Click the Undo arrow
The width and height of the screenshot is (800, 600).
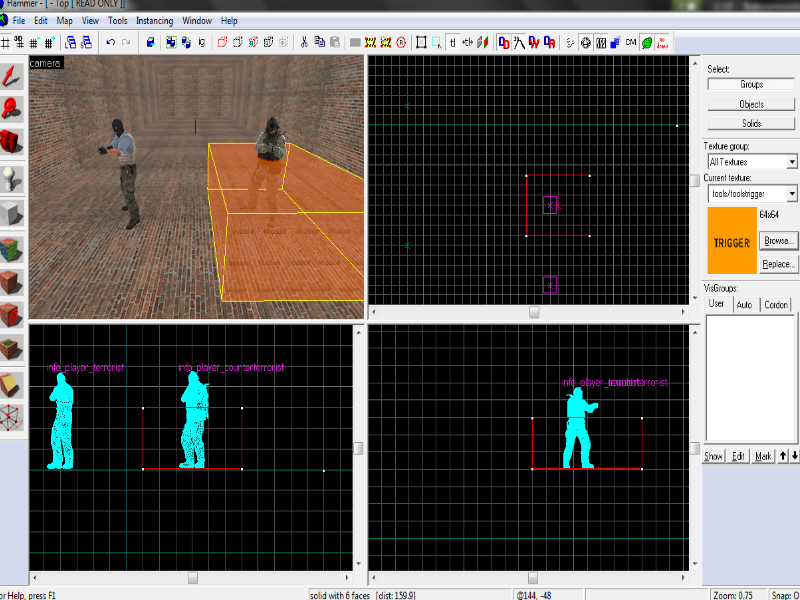point(110,42)
